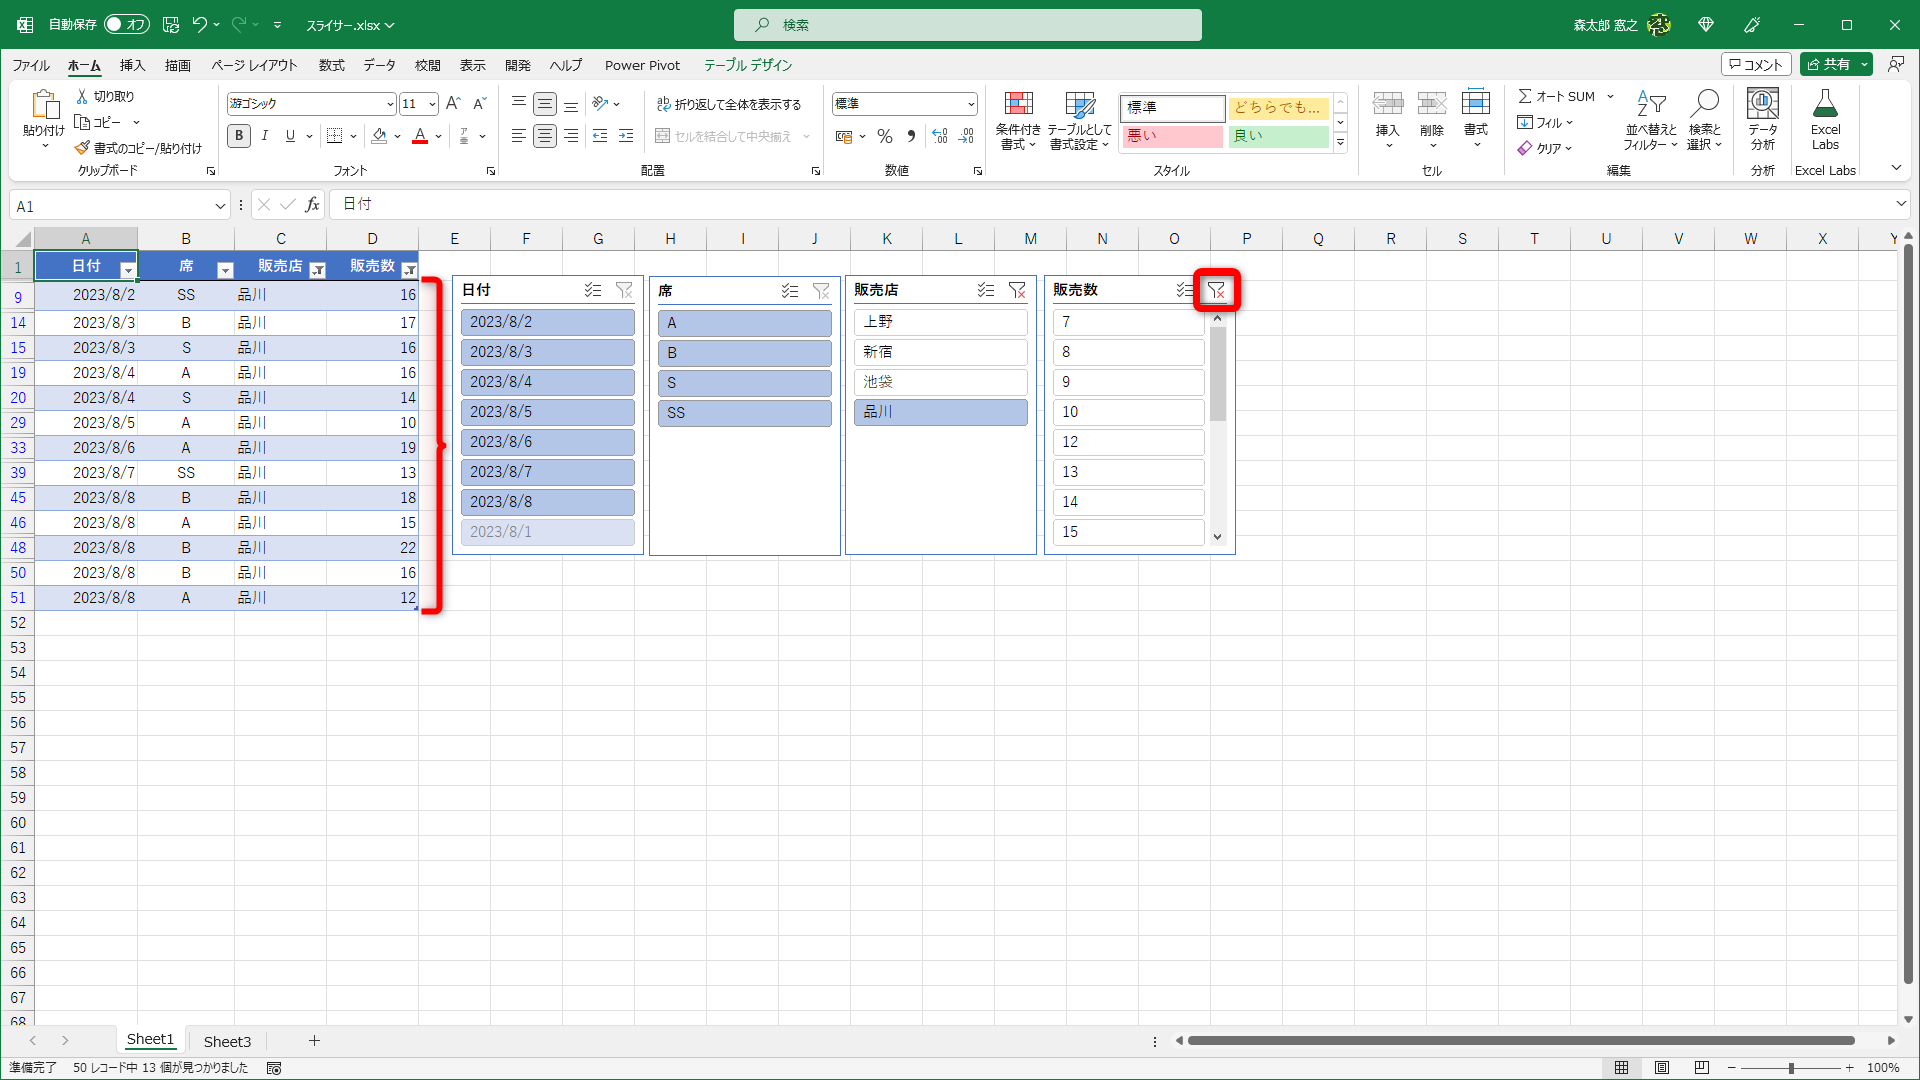Click オート SUM button
The image size is (1920, 1080).
click(x=1557, y=96)
